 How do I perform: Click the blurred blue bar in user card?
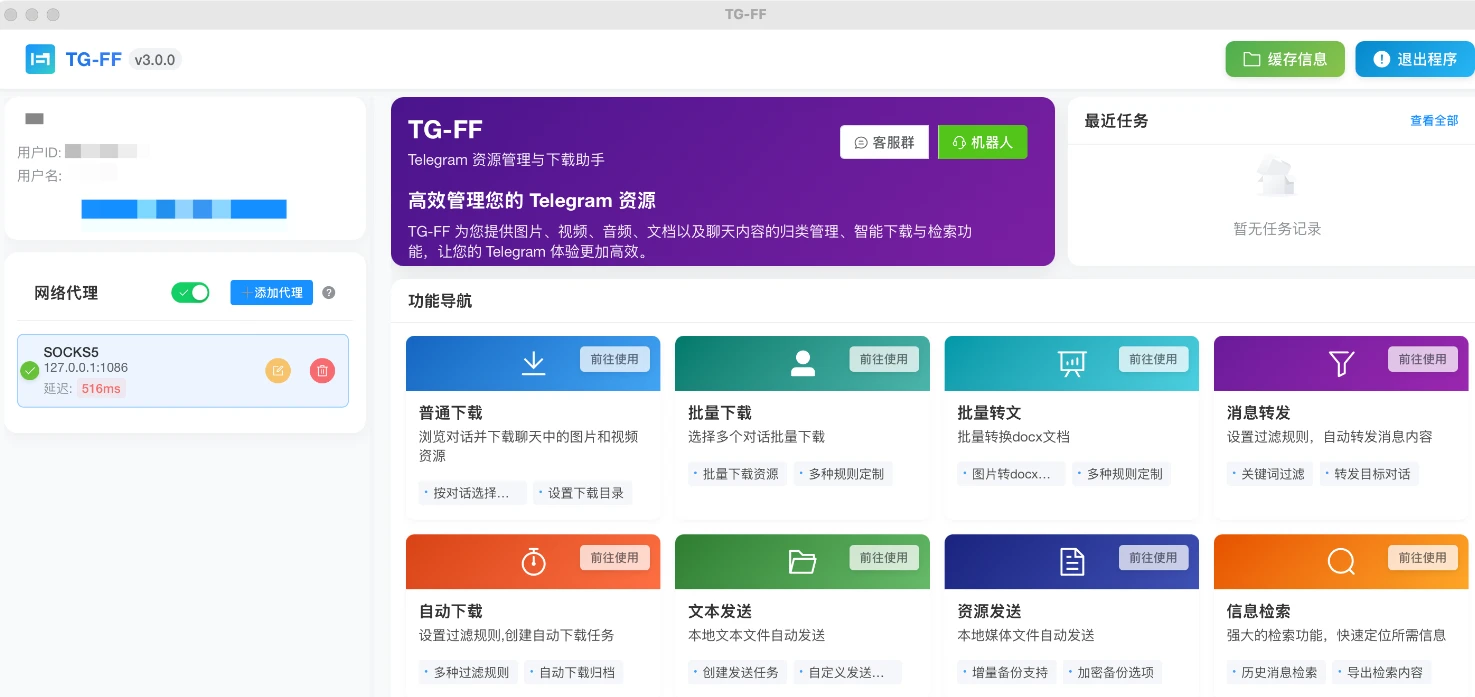pos(184,209)
